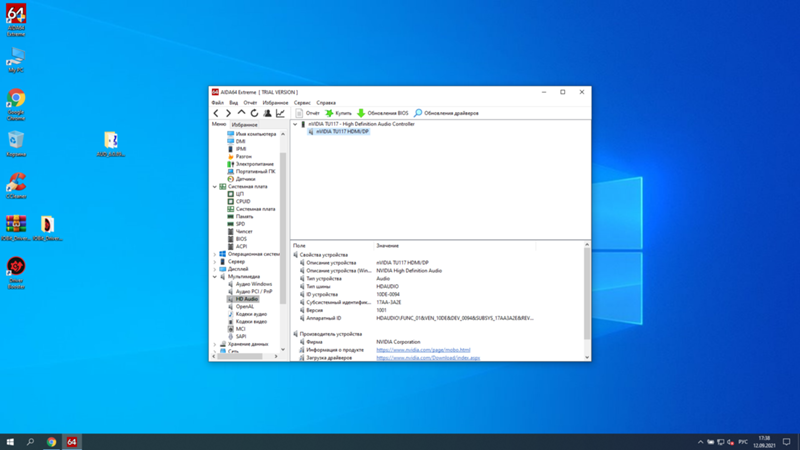Refresh the page with the circular arrow icon
Image resolution: width=800 pixels, height=450 pixels.
(x=254, y=113)
